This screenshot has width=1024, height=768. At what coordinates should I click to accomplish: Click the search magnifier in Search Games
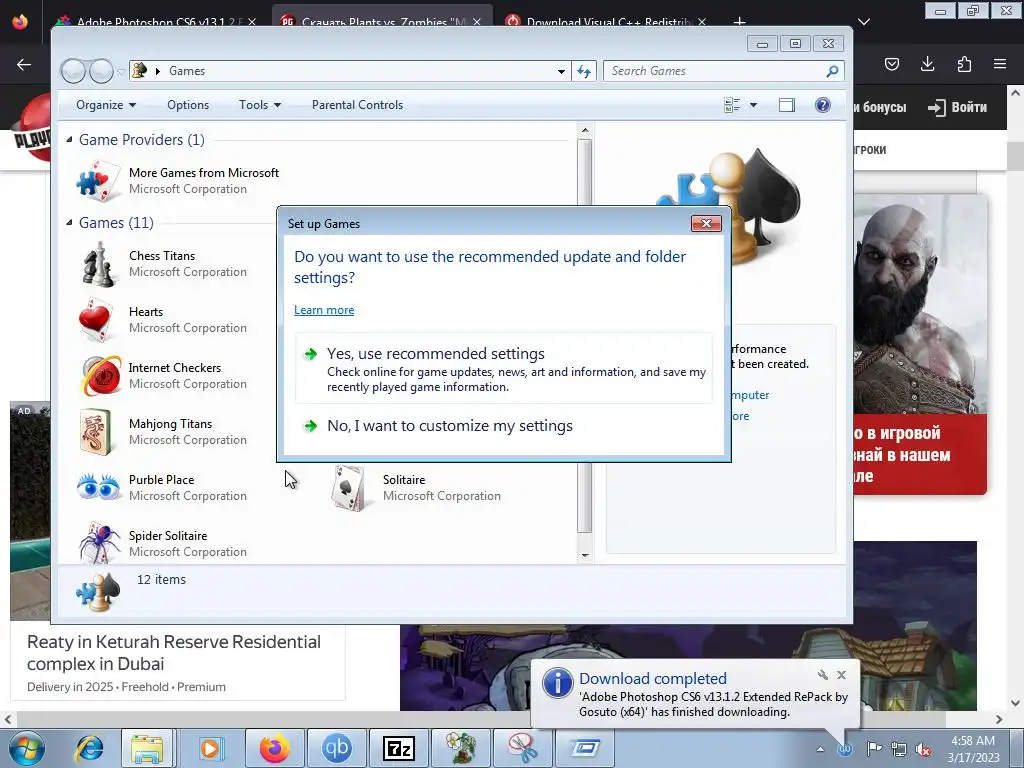click(x=832, y=71)
